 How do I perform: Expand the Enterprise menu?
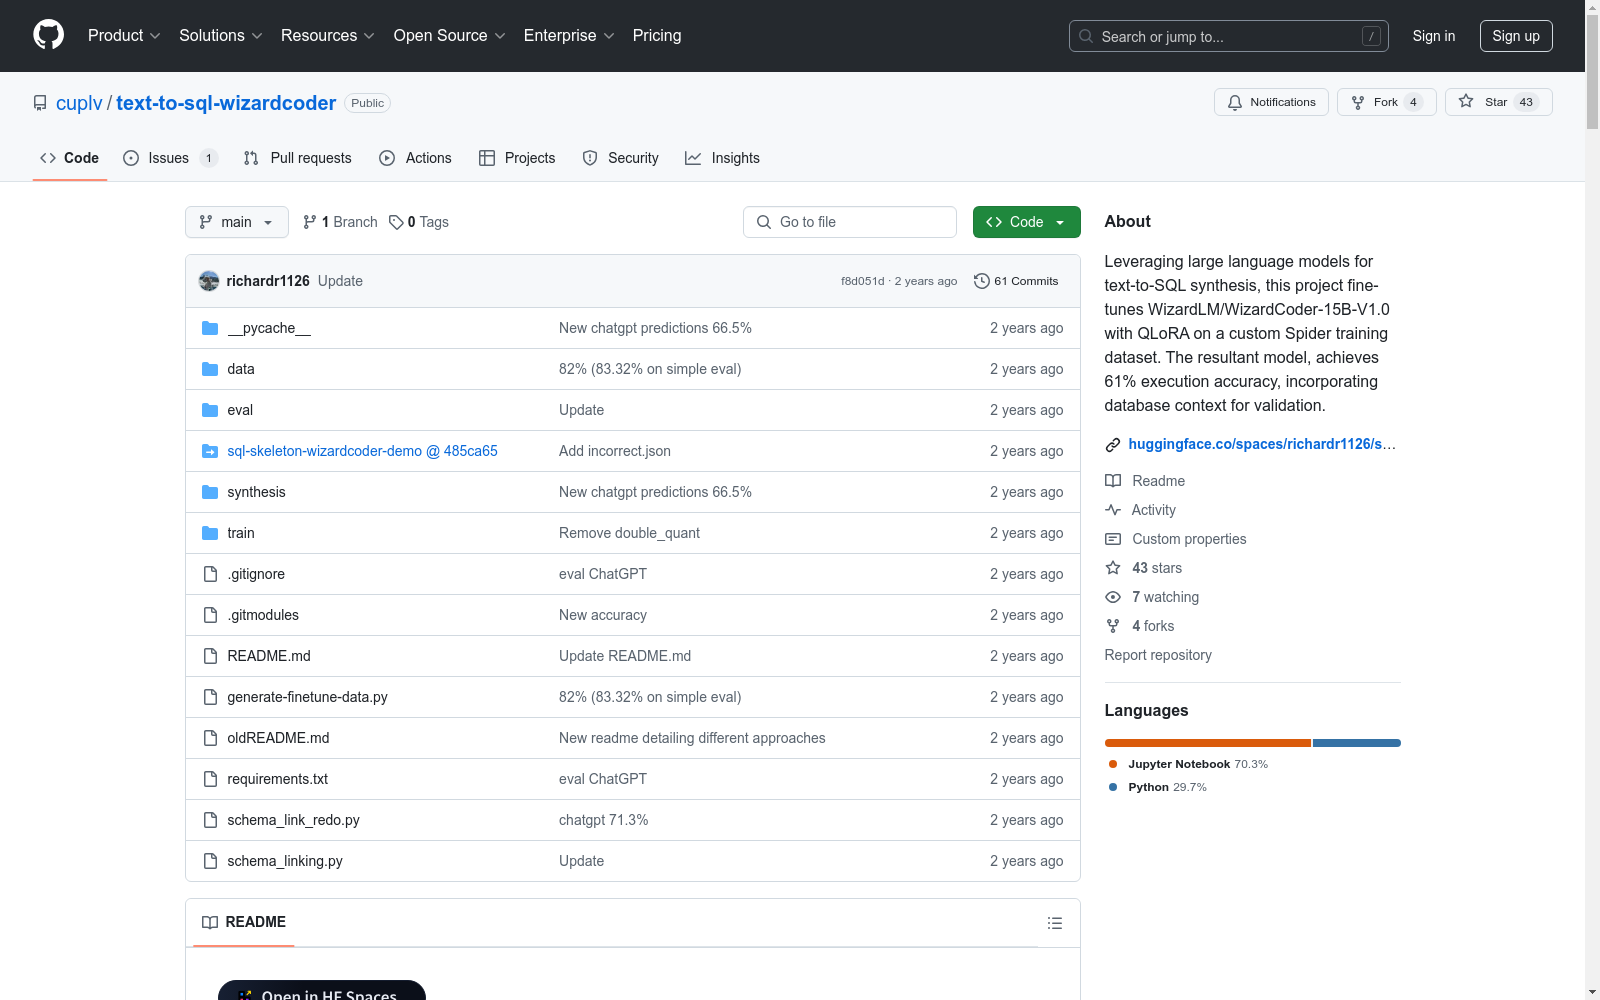(569, 36)
